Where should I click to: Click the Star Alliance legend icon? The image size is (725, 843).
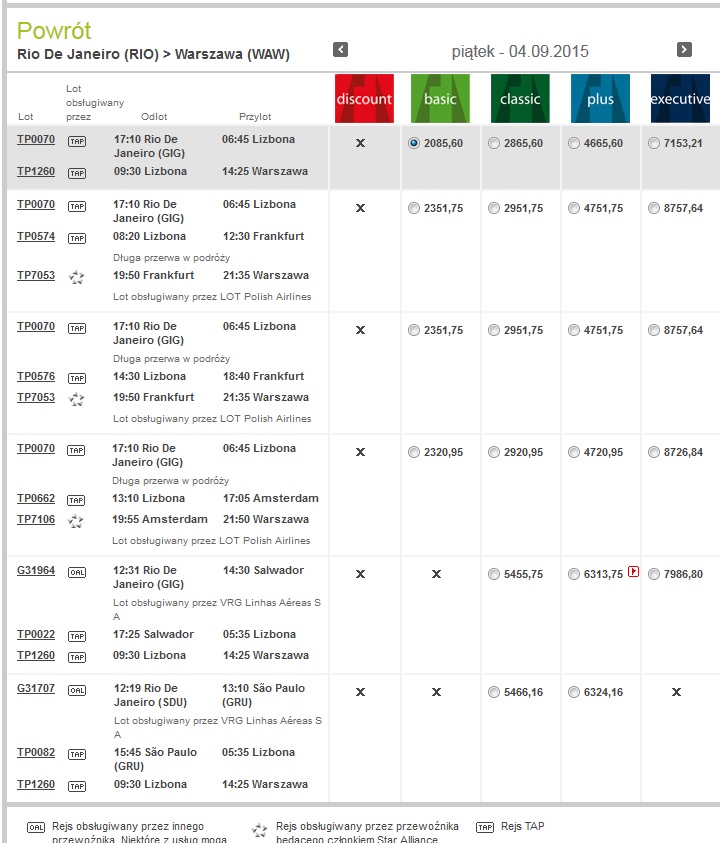(260, 830)
